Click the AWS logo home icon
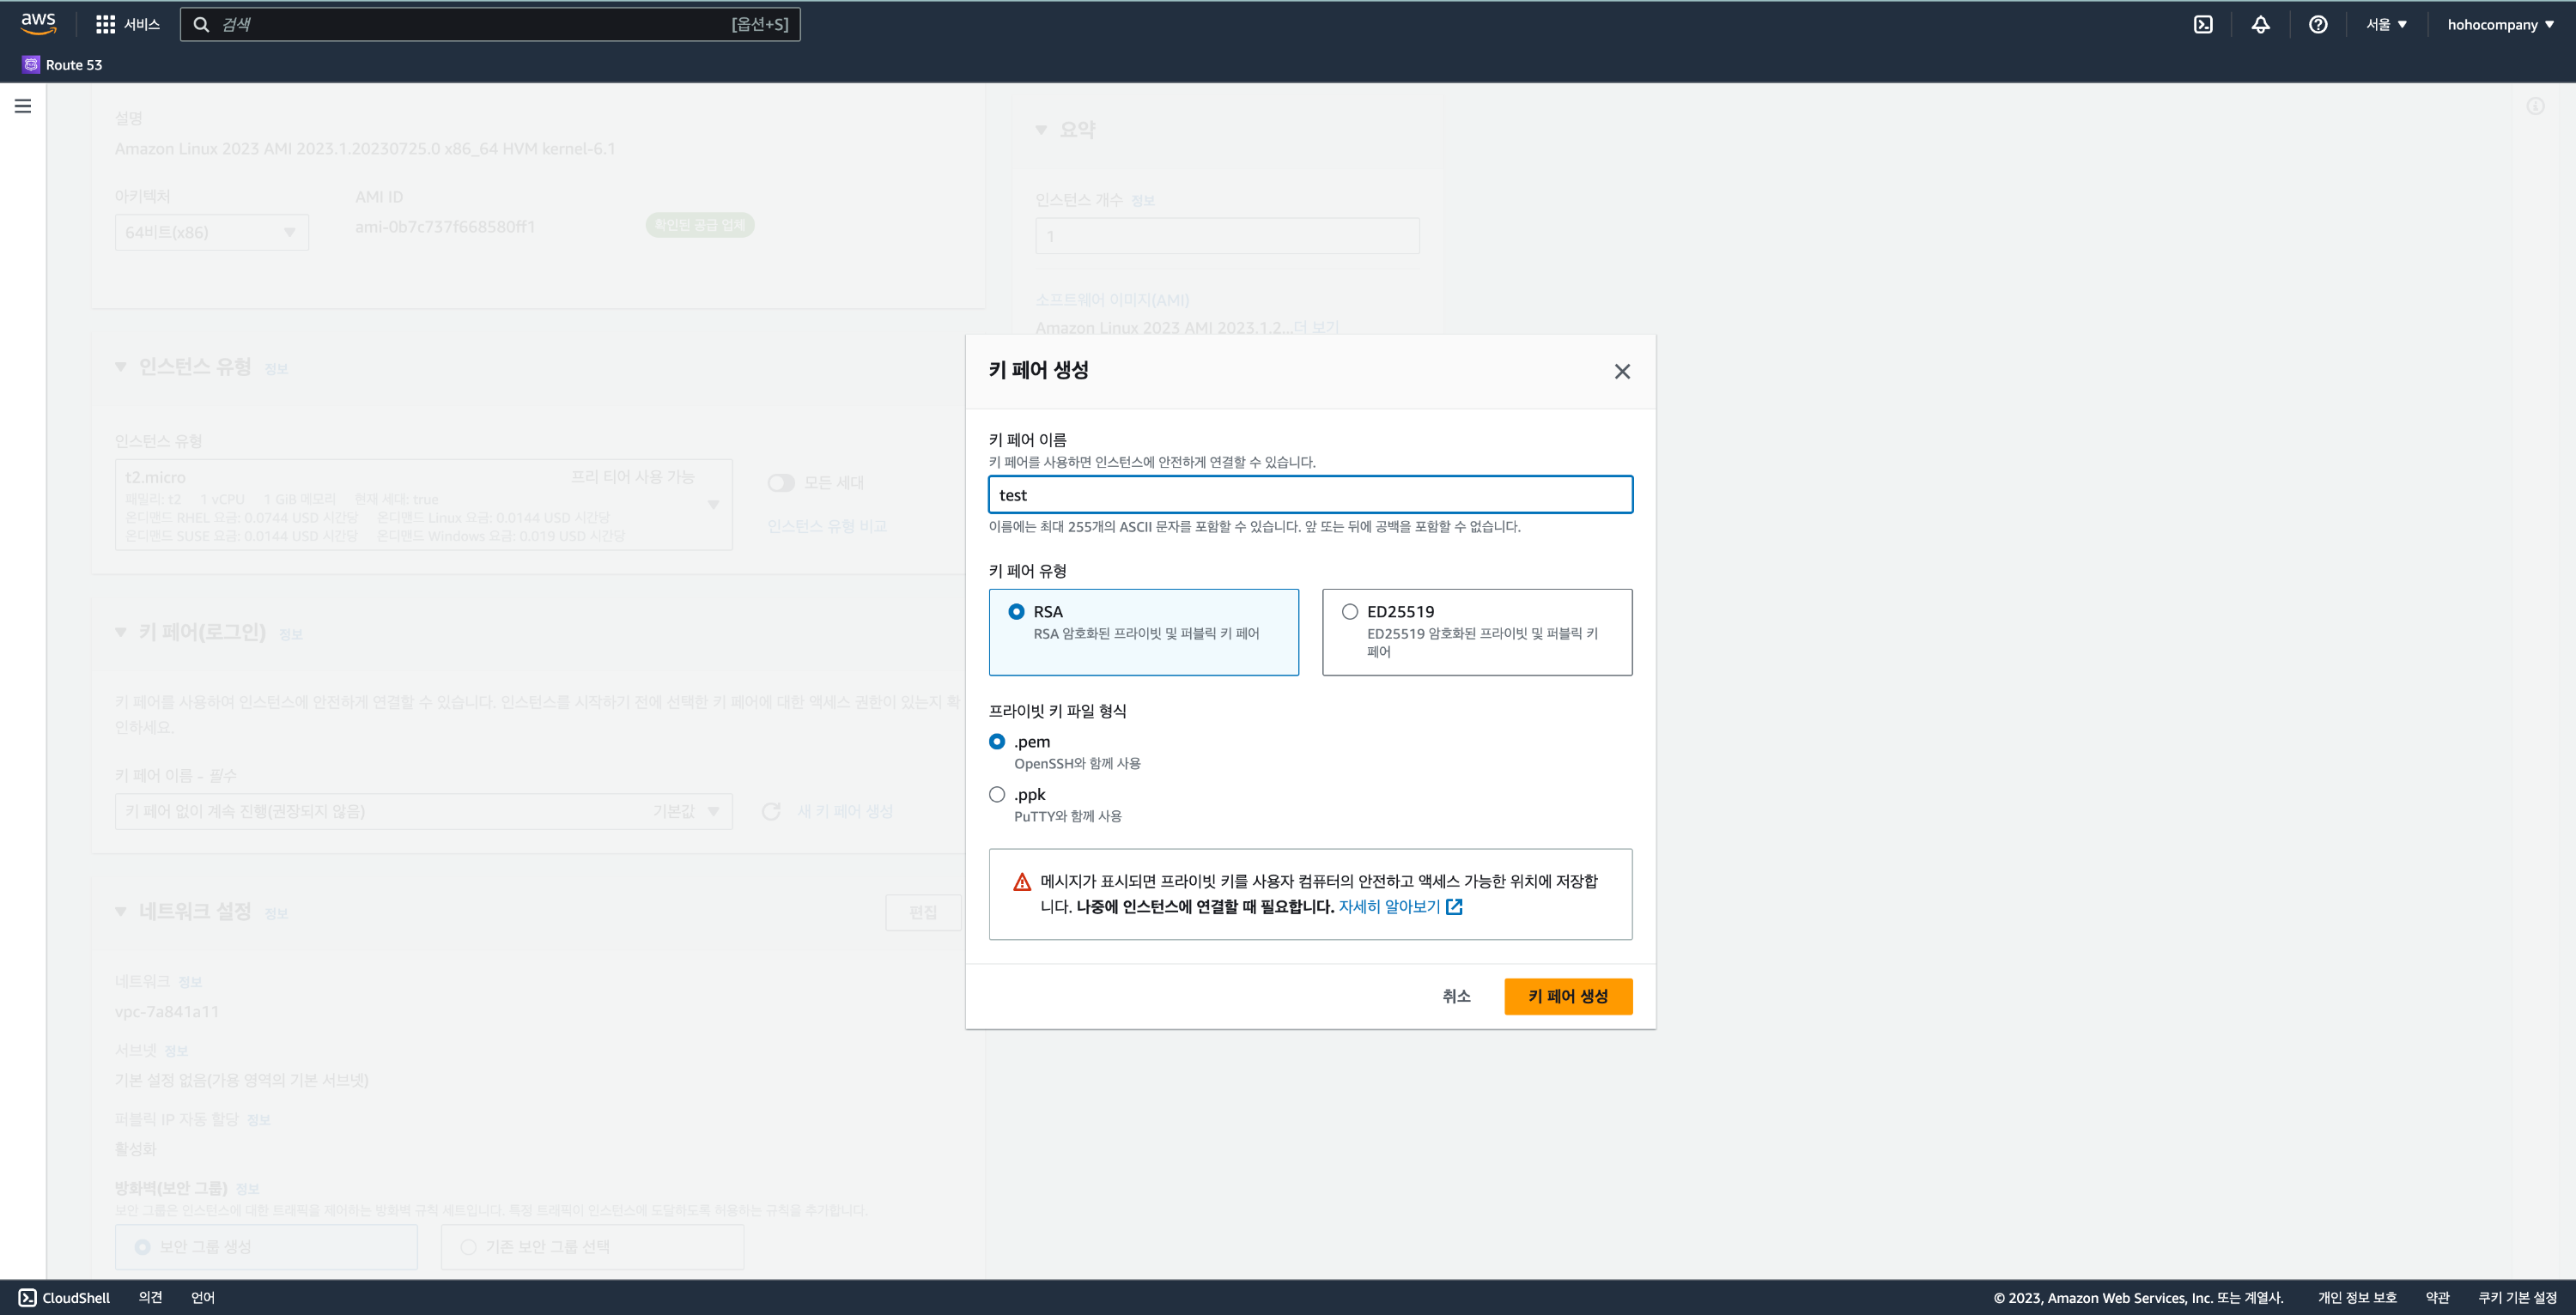 coord(38,23)
